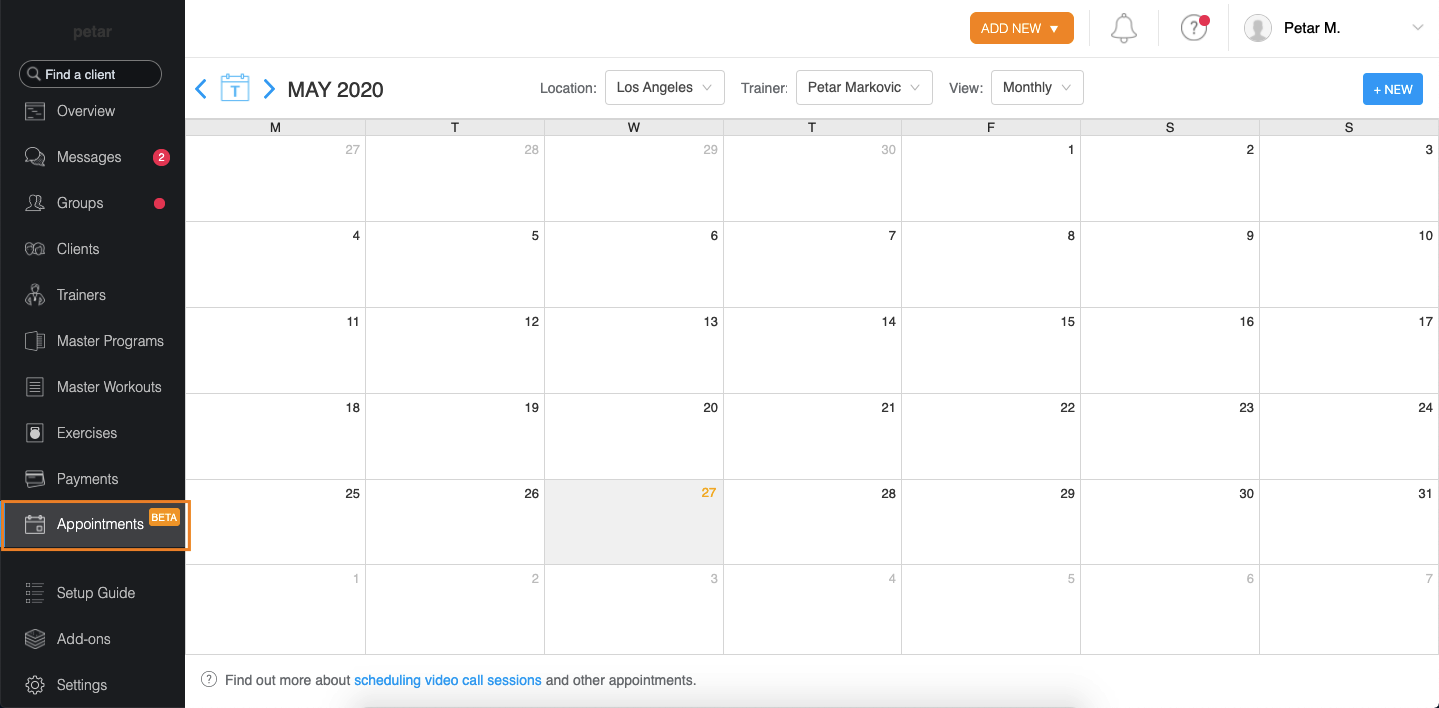The width and height of the screenshot is (1439, 708).
Task: Open Add-ons from sidebar menu
Action: [x=84, y=639]
